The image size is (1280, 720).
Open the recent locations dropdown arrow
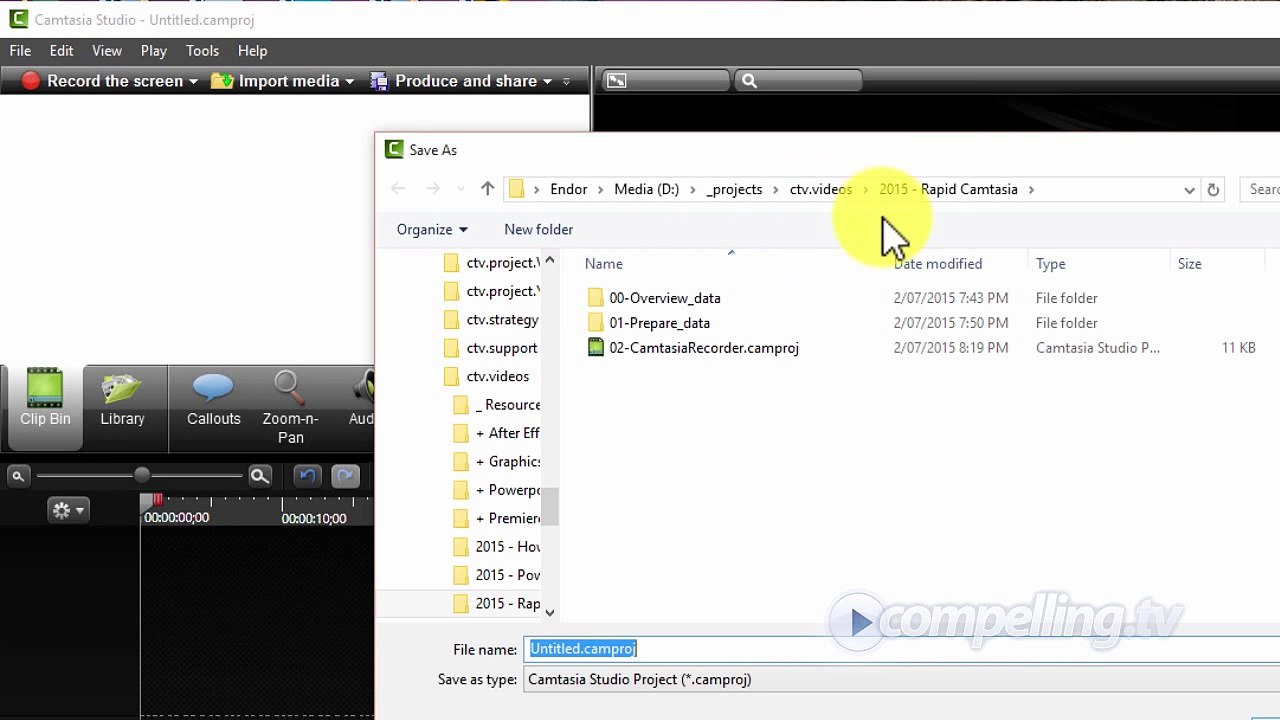click(460, 189)
